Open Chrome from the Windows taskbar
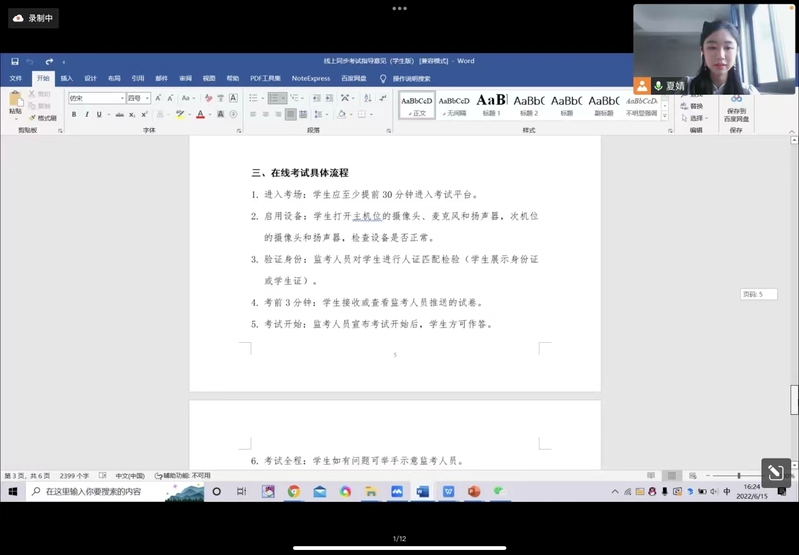 pyautogui.click(x=294, y=491)
